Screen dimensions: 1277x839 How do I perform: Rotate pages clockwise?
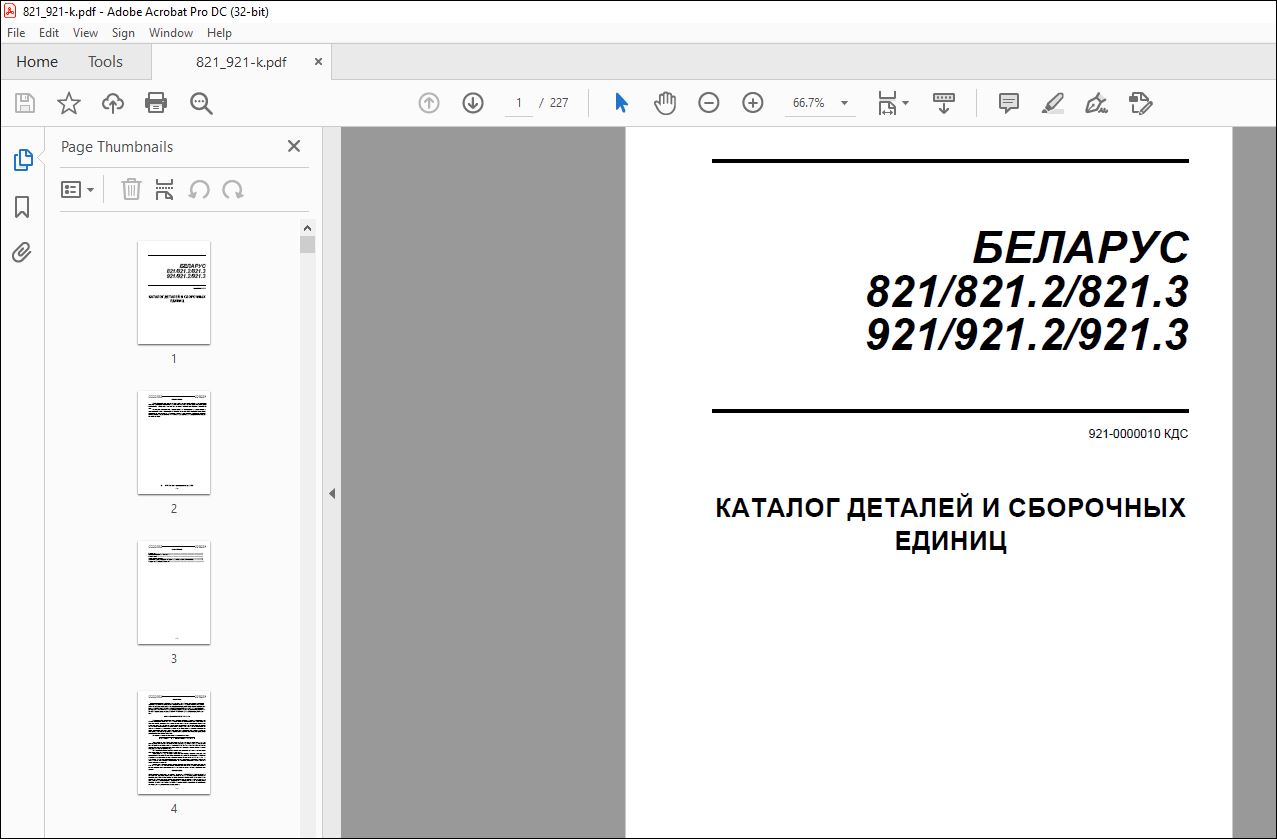point(233,189)
